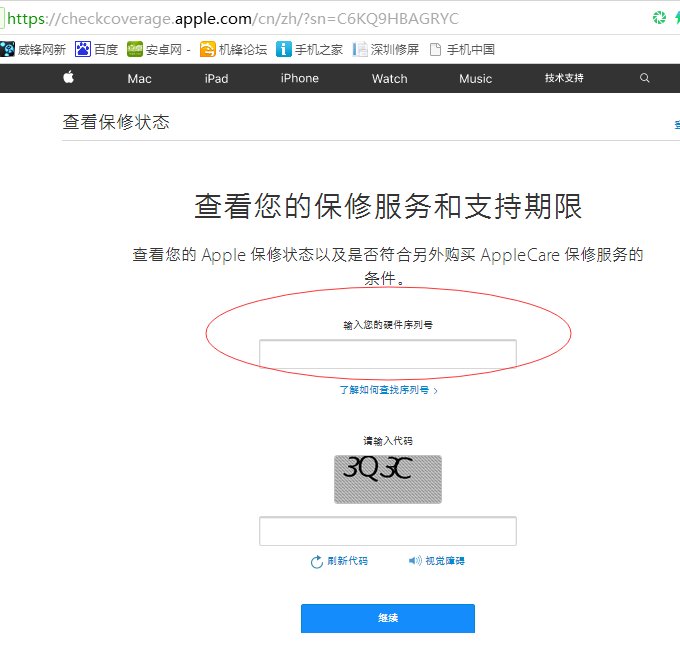Screen dimensions: 680x666
Task: Open the 百度 bookmark
Action: coord(97,49)
